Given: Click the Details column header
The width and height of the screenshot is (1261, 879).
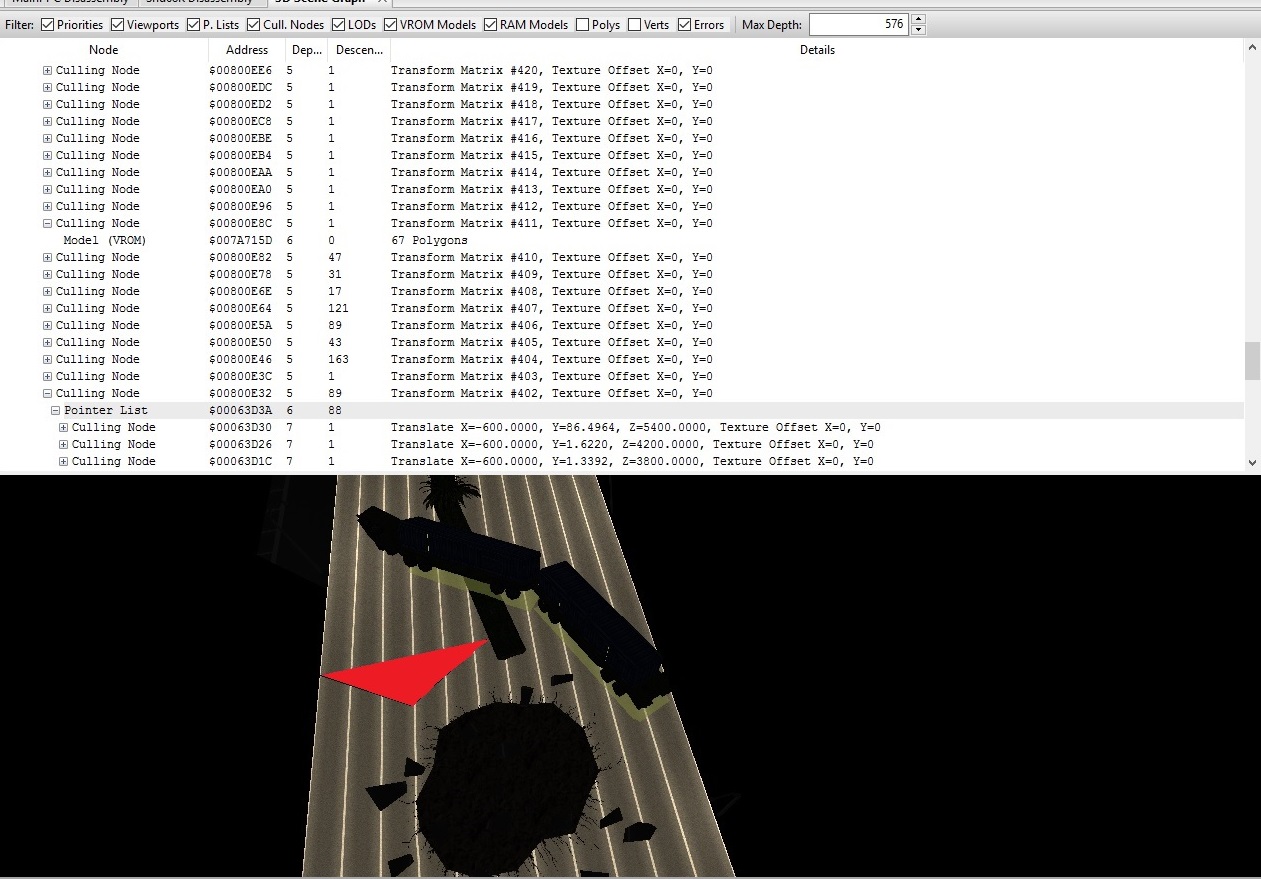Looking at the screenshot, I should (x=817, y=50).
